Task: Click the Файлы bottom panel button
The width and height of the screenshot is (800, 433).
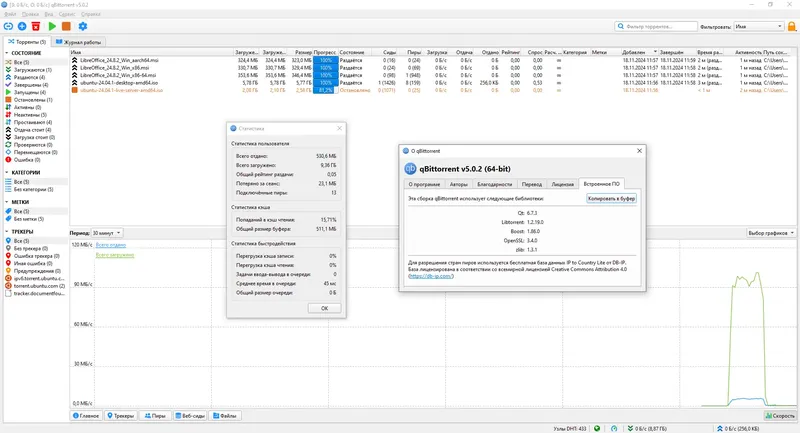Action: pos(224,416)
